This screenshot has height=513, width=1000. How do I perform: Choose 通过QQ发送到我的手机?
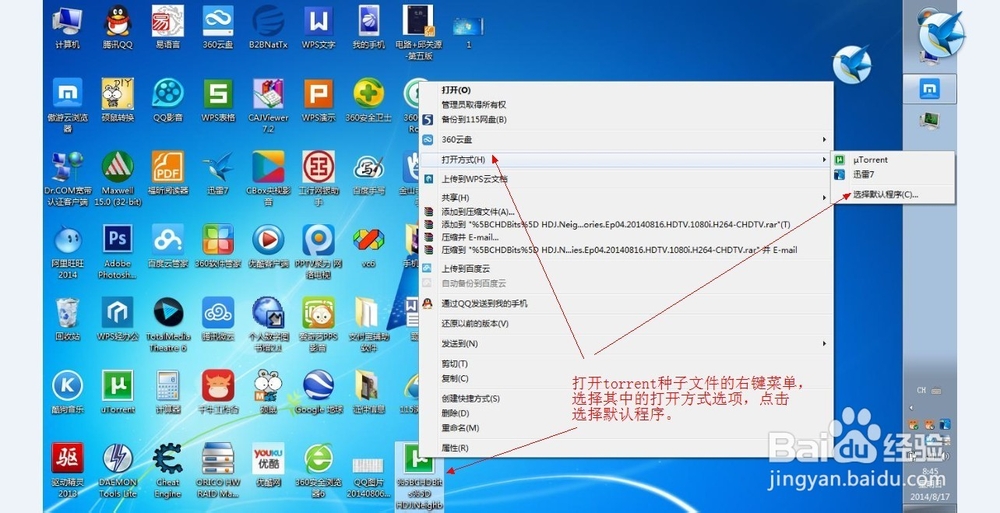[626, 303]
